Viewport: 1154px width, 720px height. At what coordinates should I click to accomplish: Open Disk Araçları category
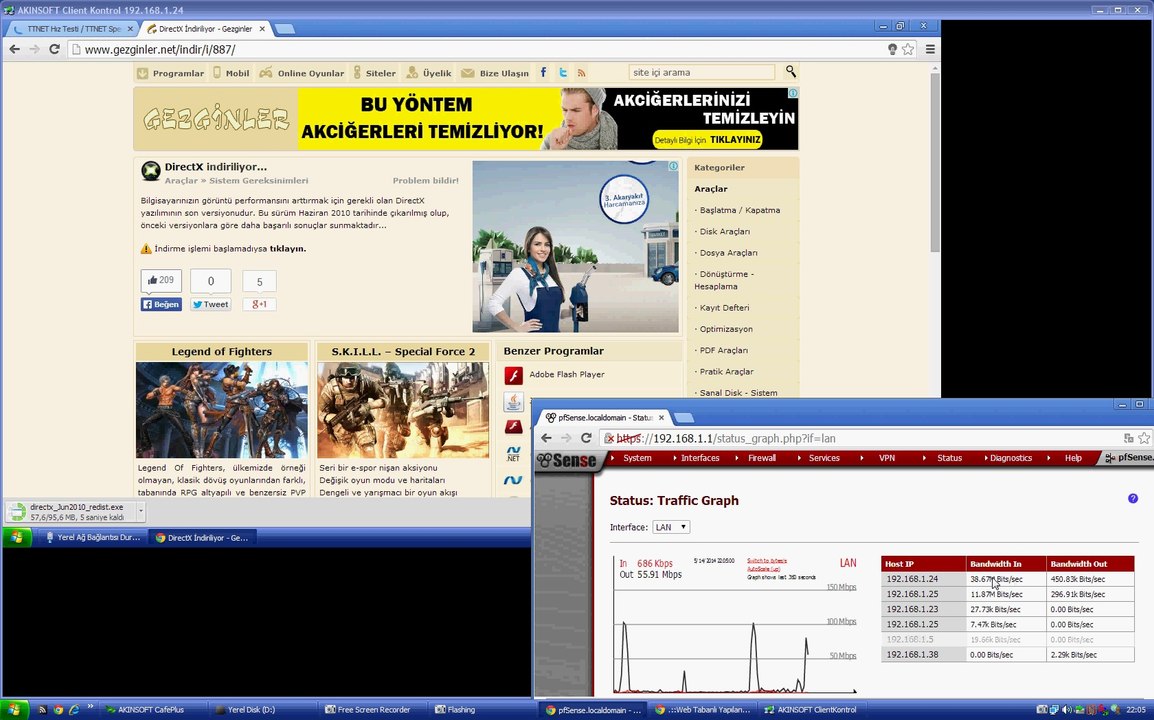[725, 231]
